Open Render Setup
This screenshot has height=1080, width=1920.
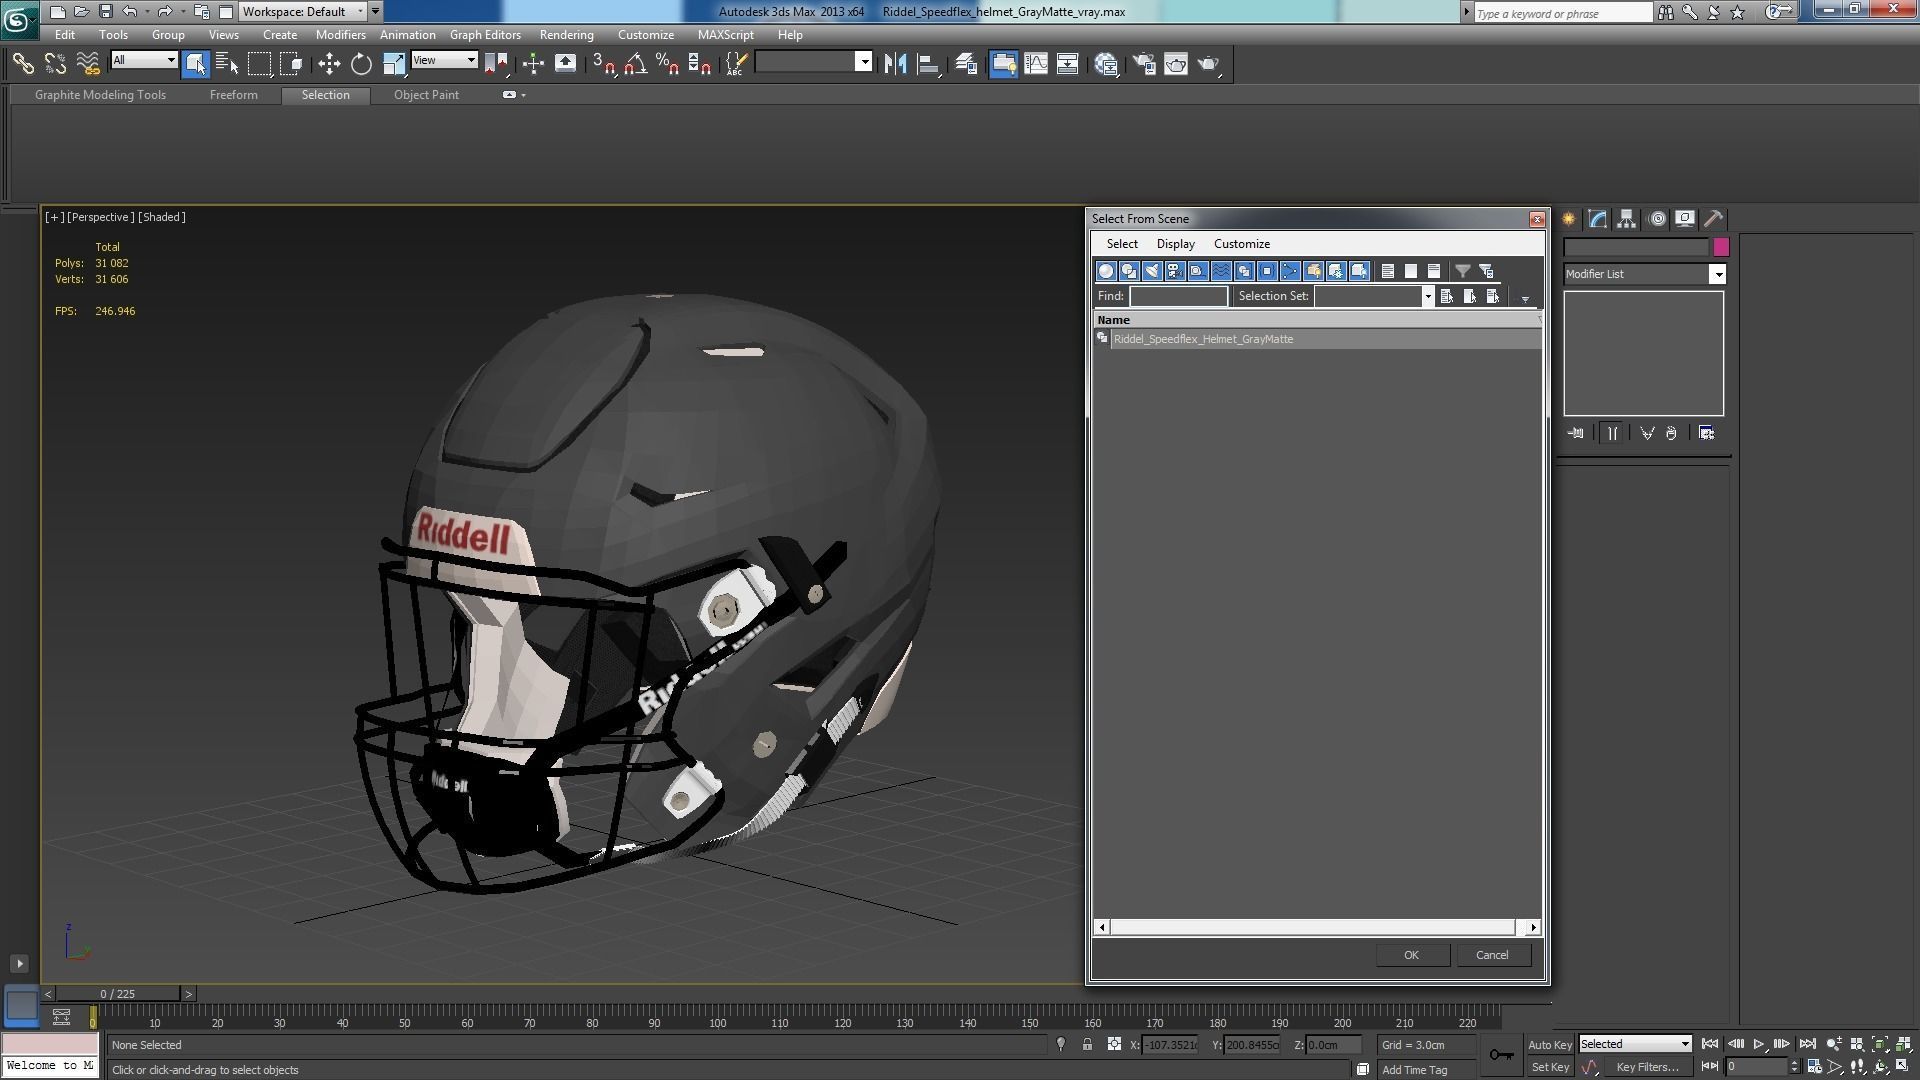click(1144, 64)
